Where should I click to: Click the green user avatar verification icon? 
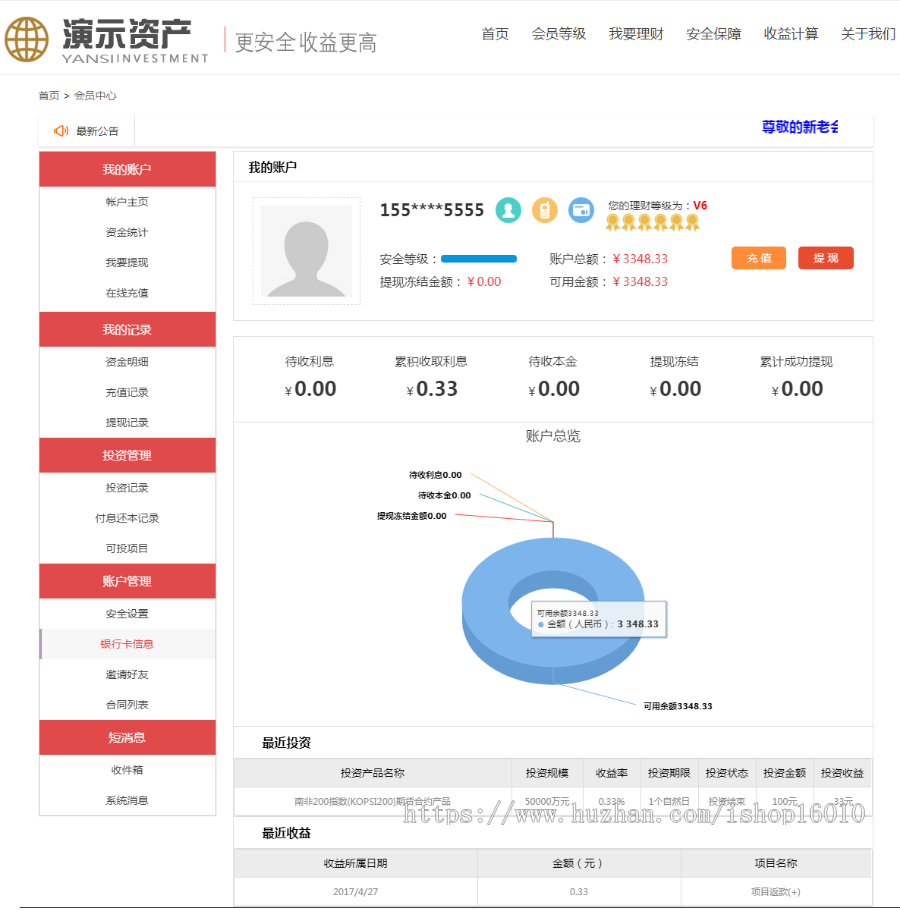(x=508, y=211)
